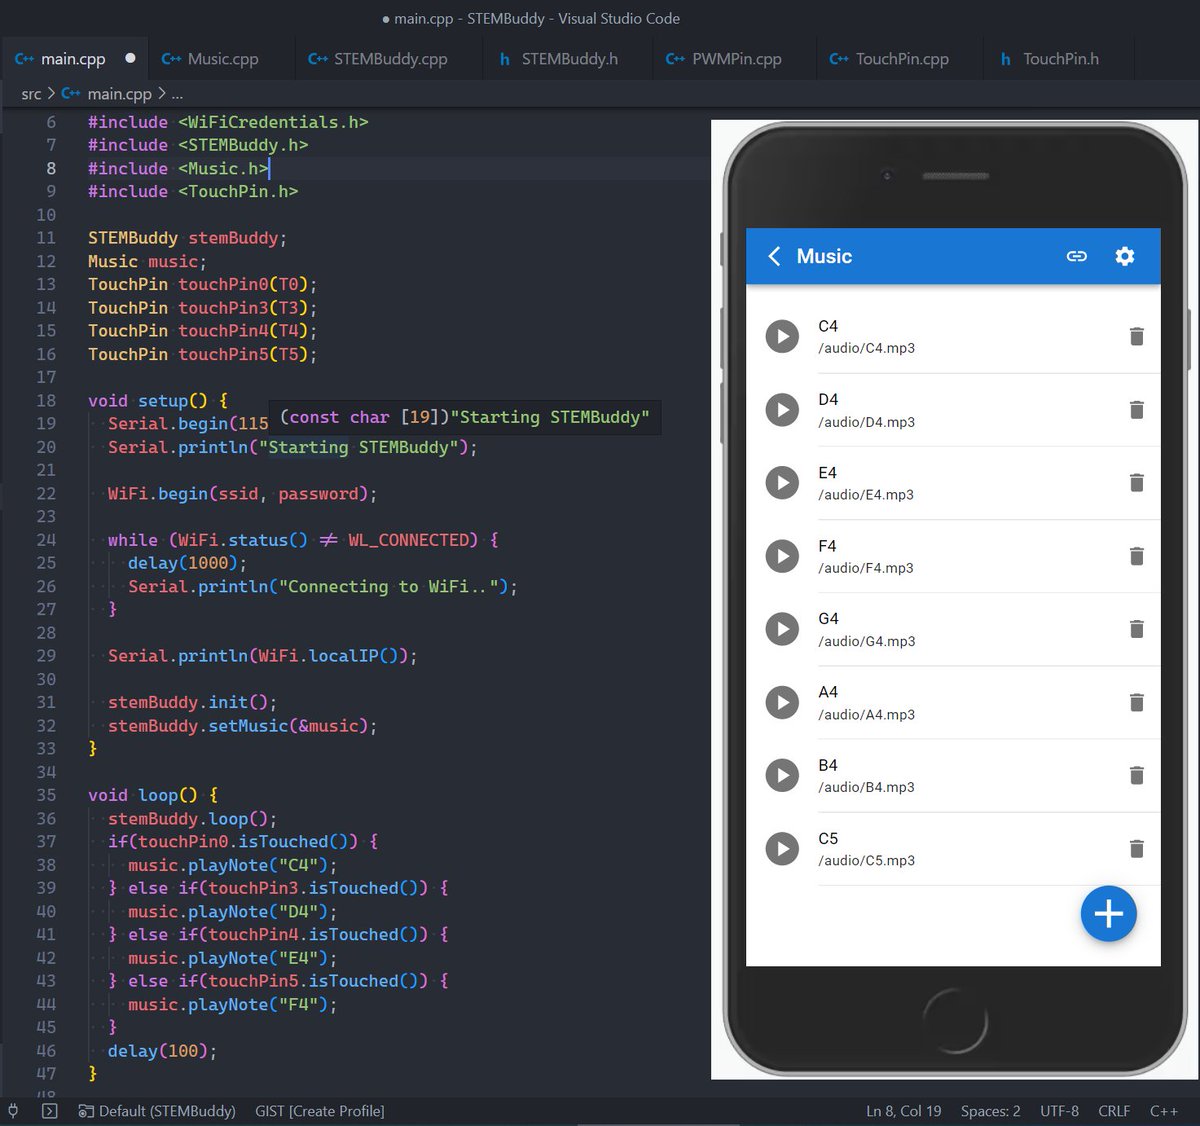This screenshot has width=1200, height=1126.
Task: Click /audio/G4.mp3 path text
Action: [867, 641]
